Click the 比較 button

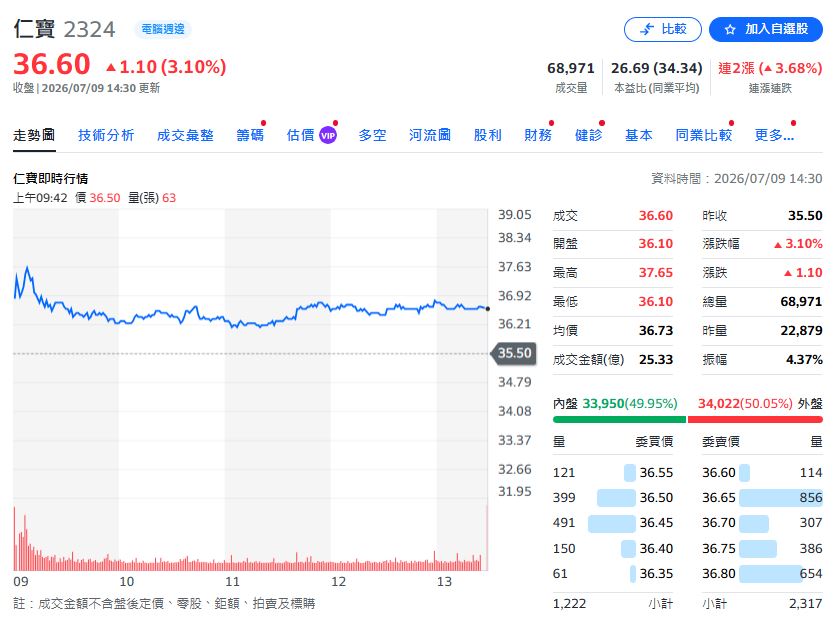663,29
